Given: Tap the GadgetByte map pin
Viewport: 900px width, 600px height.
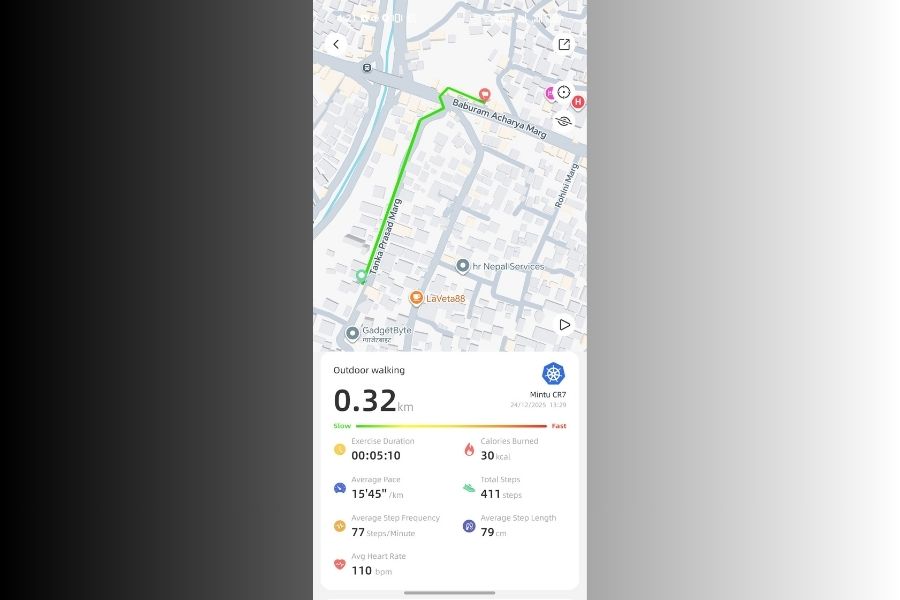Looking at the screenshot, I should tap(352, 333).
